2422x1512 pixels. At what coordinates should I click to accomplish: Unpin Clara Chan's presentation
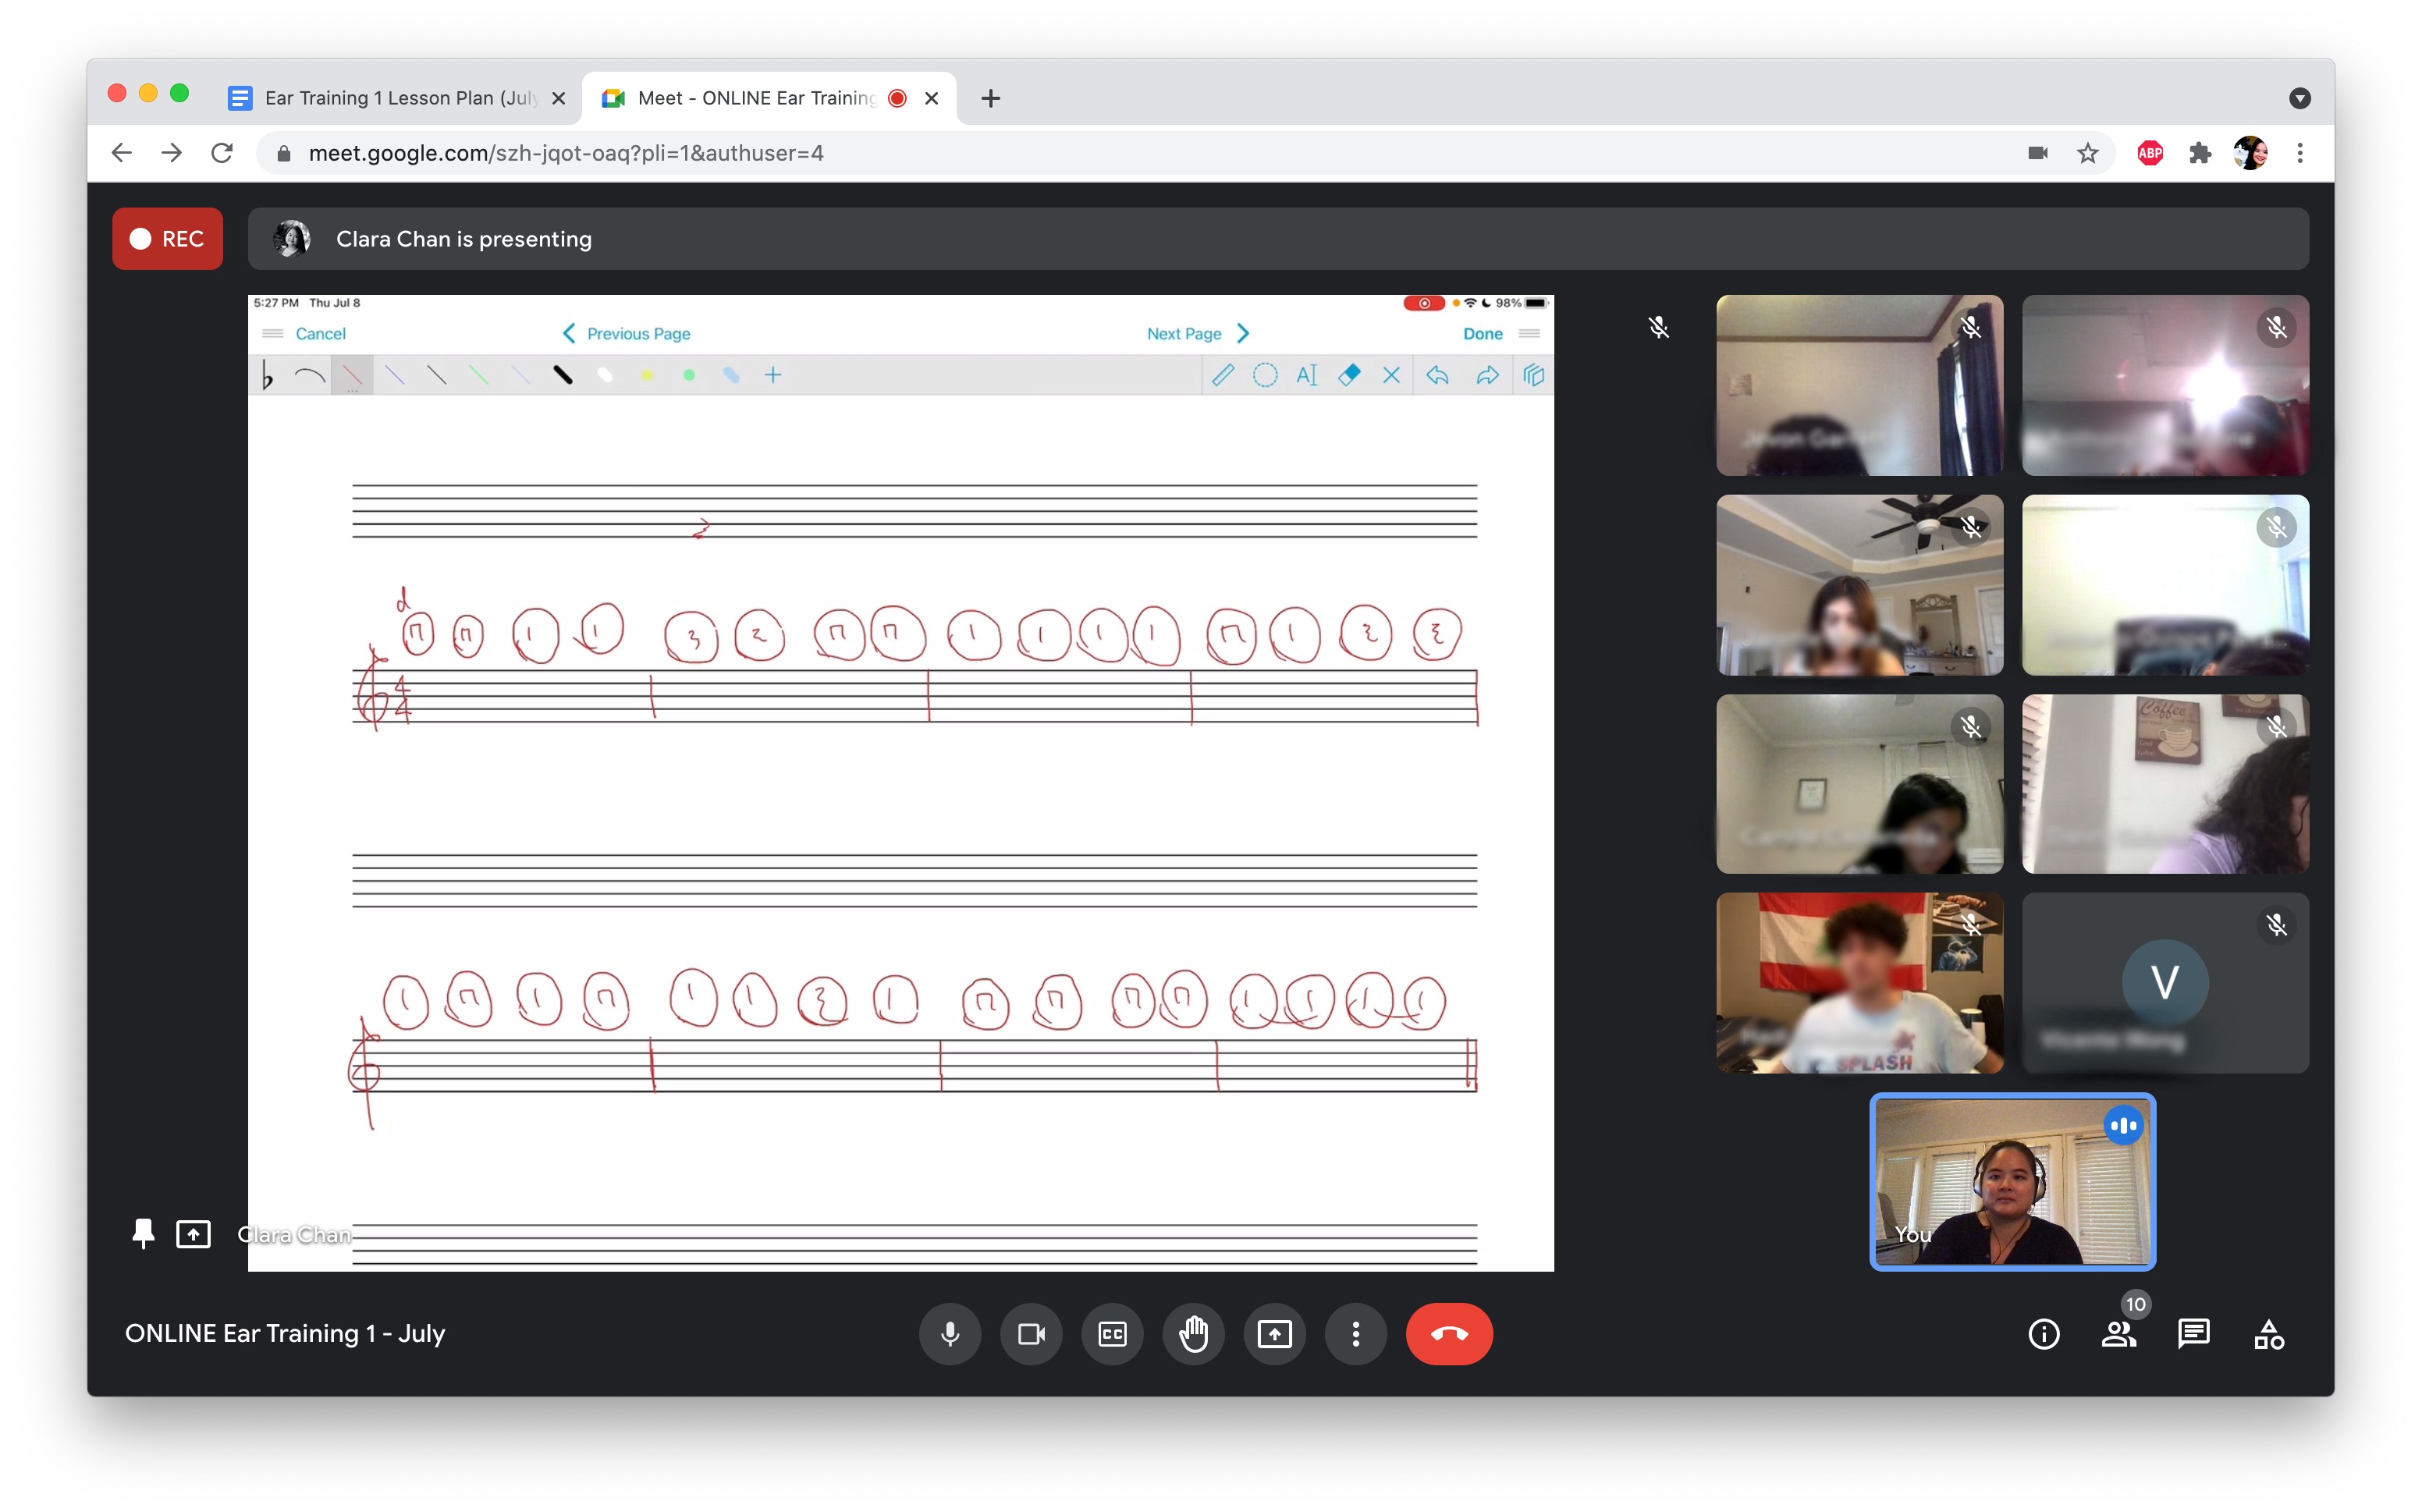[x=143, y=1233]
